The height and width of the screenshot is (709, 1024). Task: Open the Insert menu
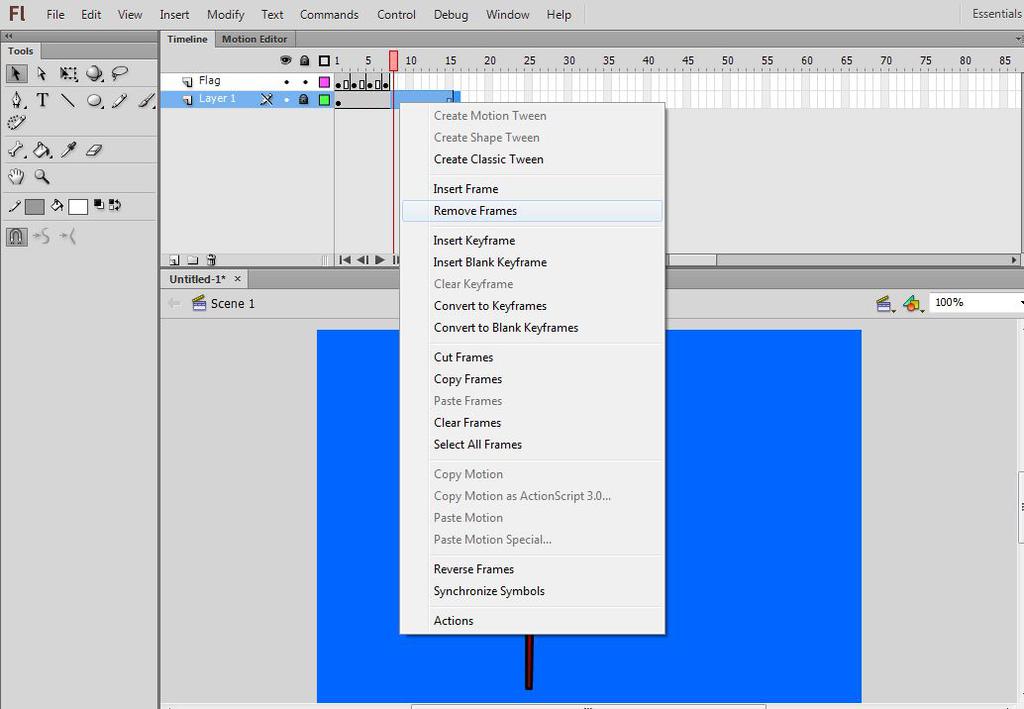[174, 14]
